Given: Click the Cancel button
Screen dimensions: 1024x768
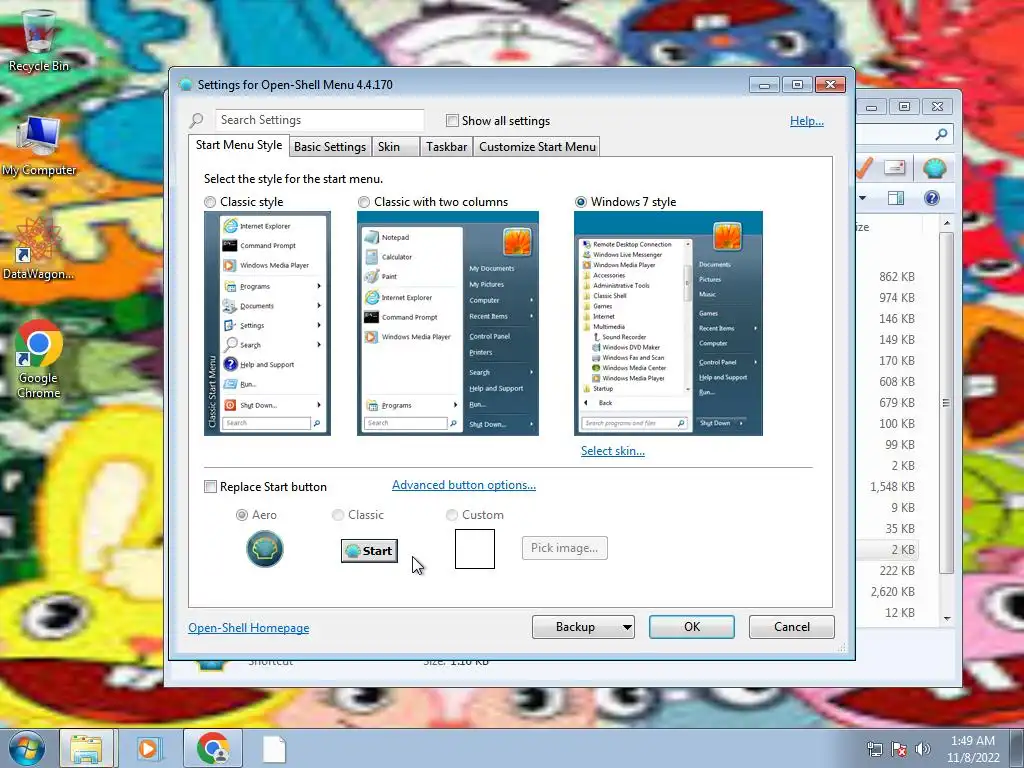Looking at the screenshot, I should coord(792,627).
